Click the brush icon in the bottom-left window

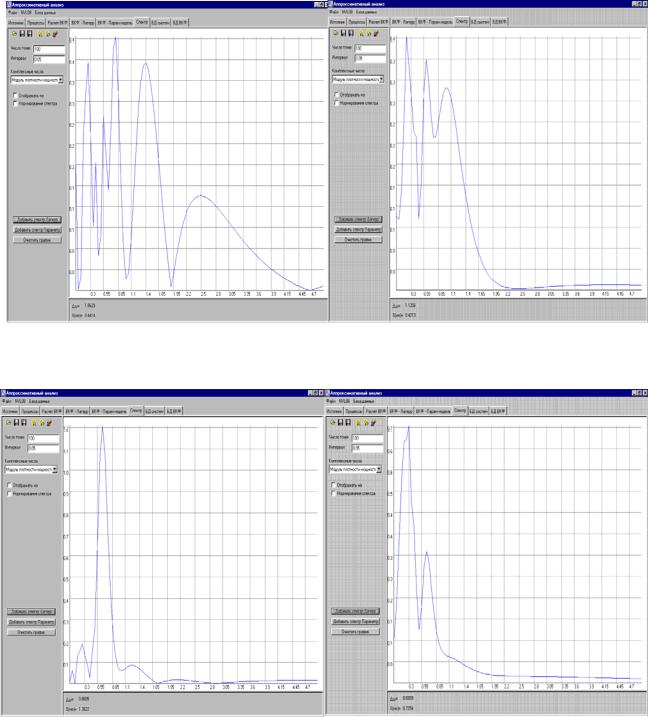(49, 423)
